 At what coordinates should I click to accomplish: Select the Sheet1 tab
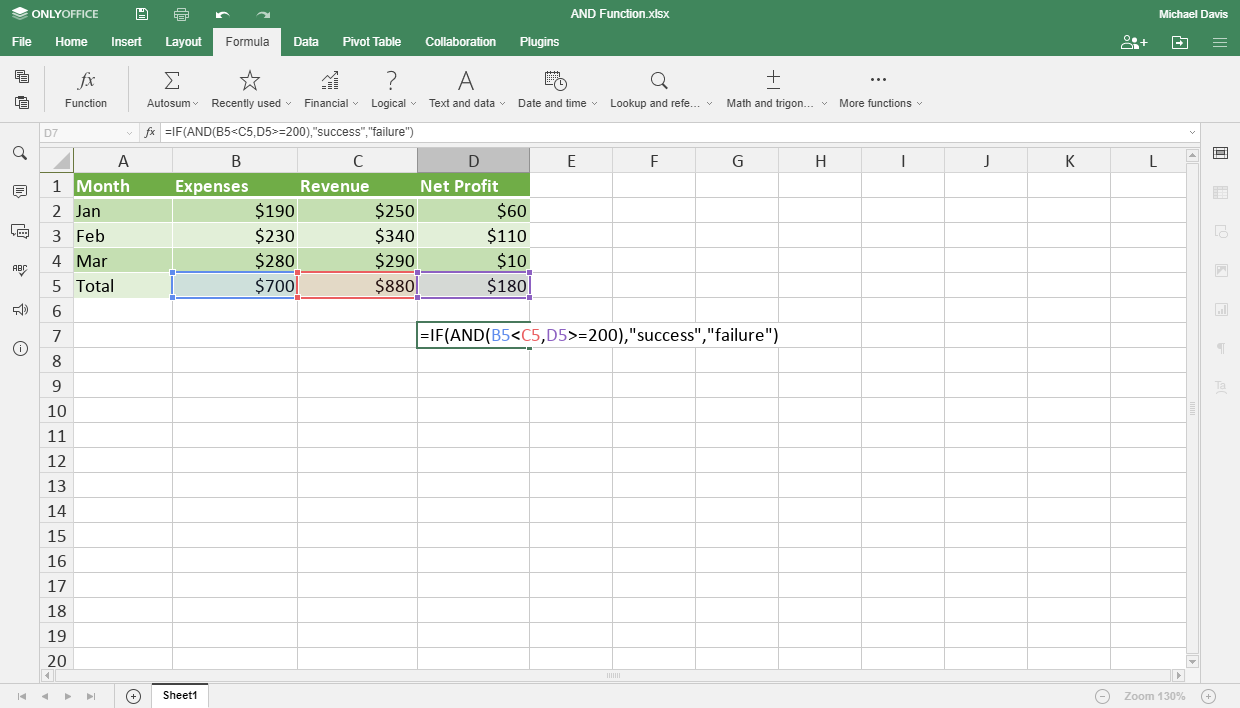180,695
